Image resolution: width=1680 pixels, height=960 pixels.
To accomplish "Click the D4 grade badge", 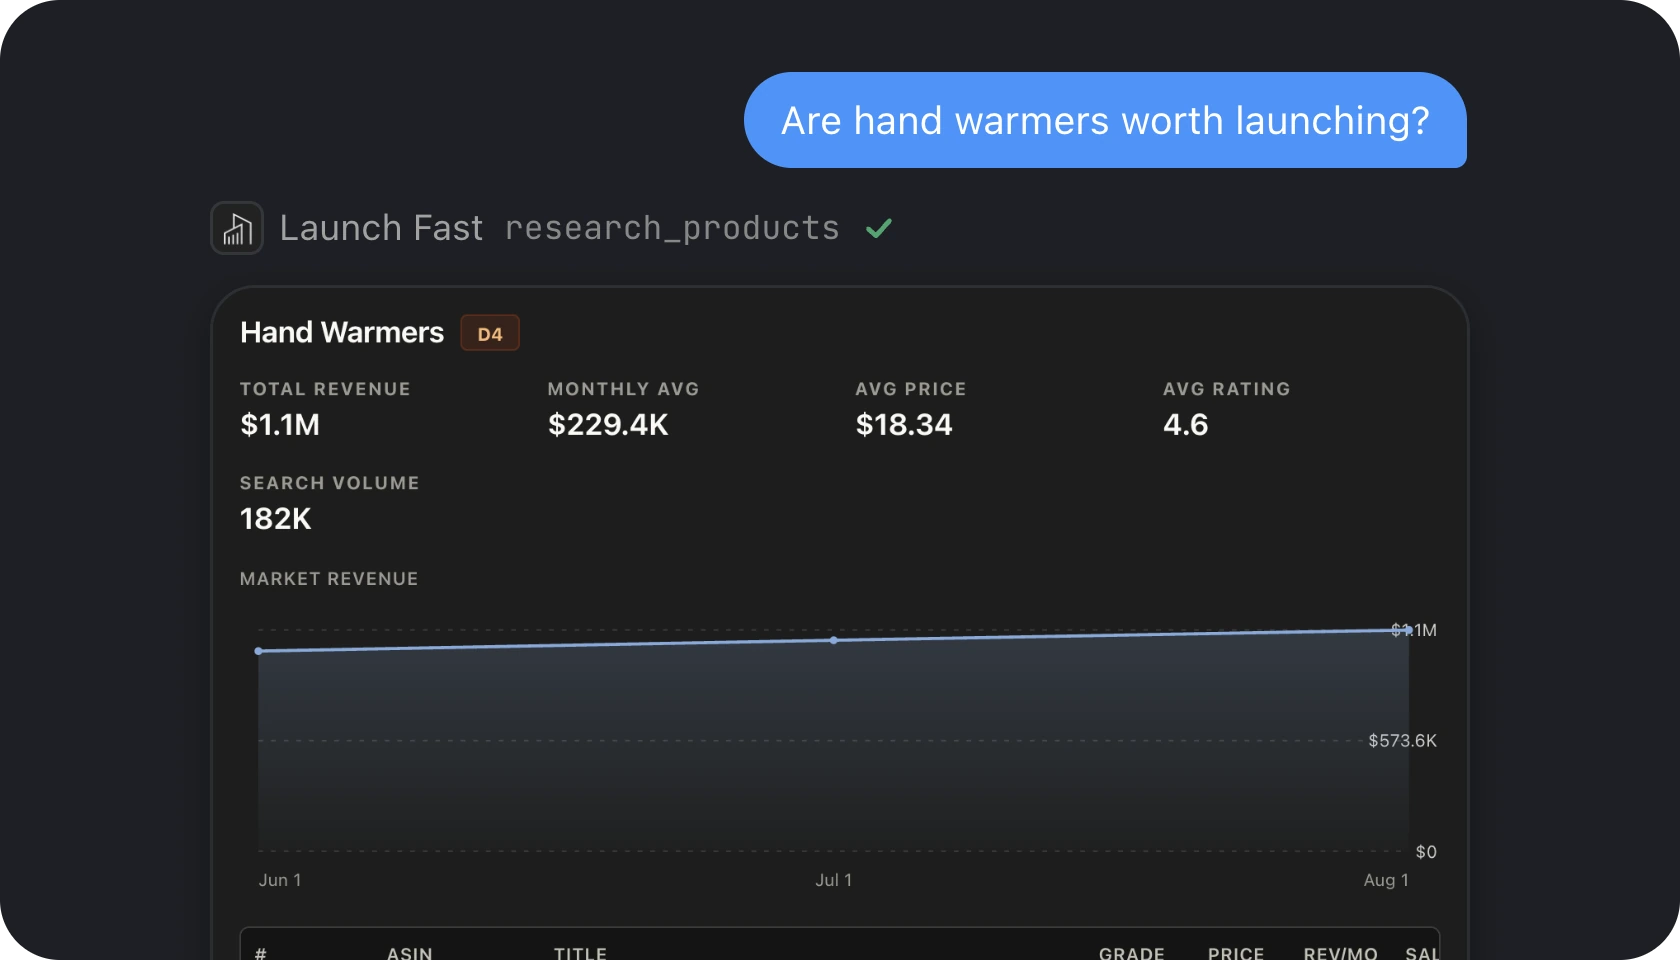I will click(490, 334).
